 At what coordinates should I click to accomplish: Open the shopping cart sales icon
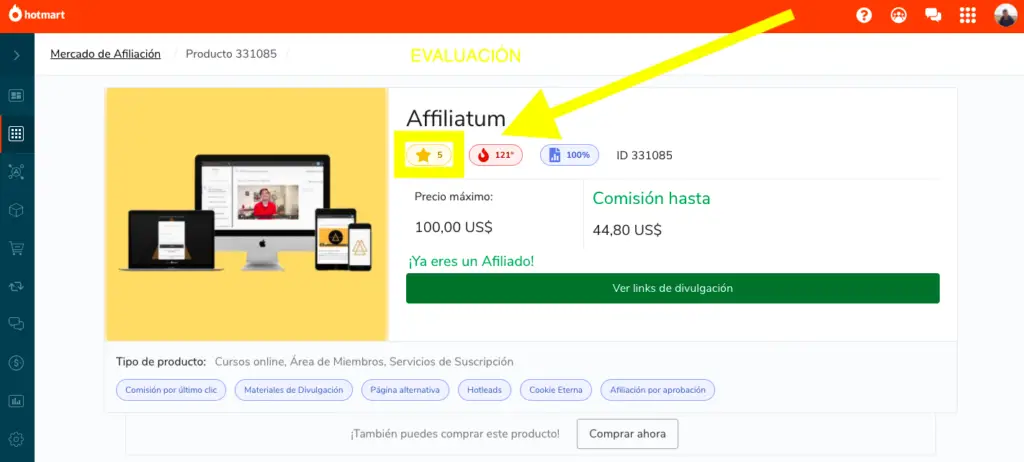tap(16, 248)
